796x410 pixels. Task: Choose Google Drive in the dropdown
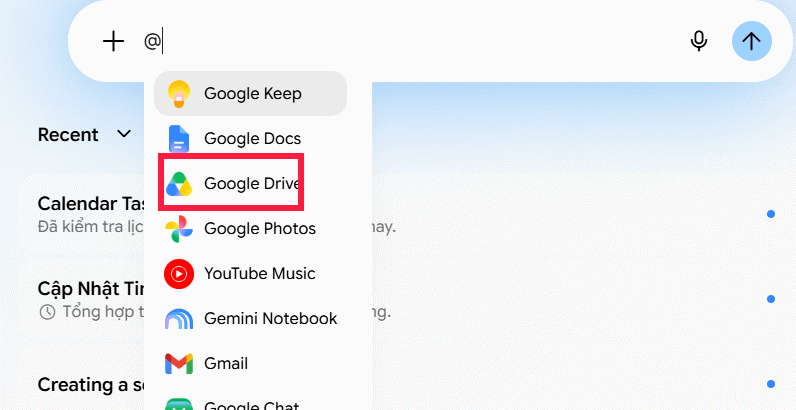(250, 184)
